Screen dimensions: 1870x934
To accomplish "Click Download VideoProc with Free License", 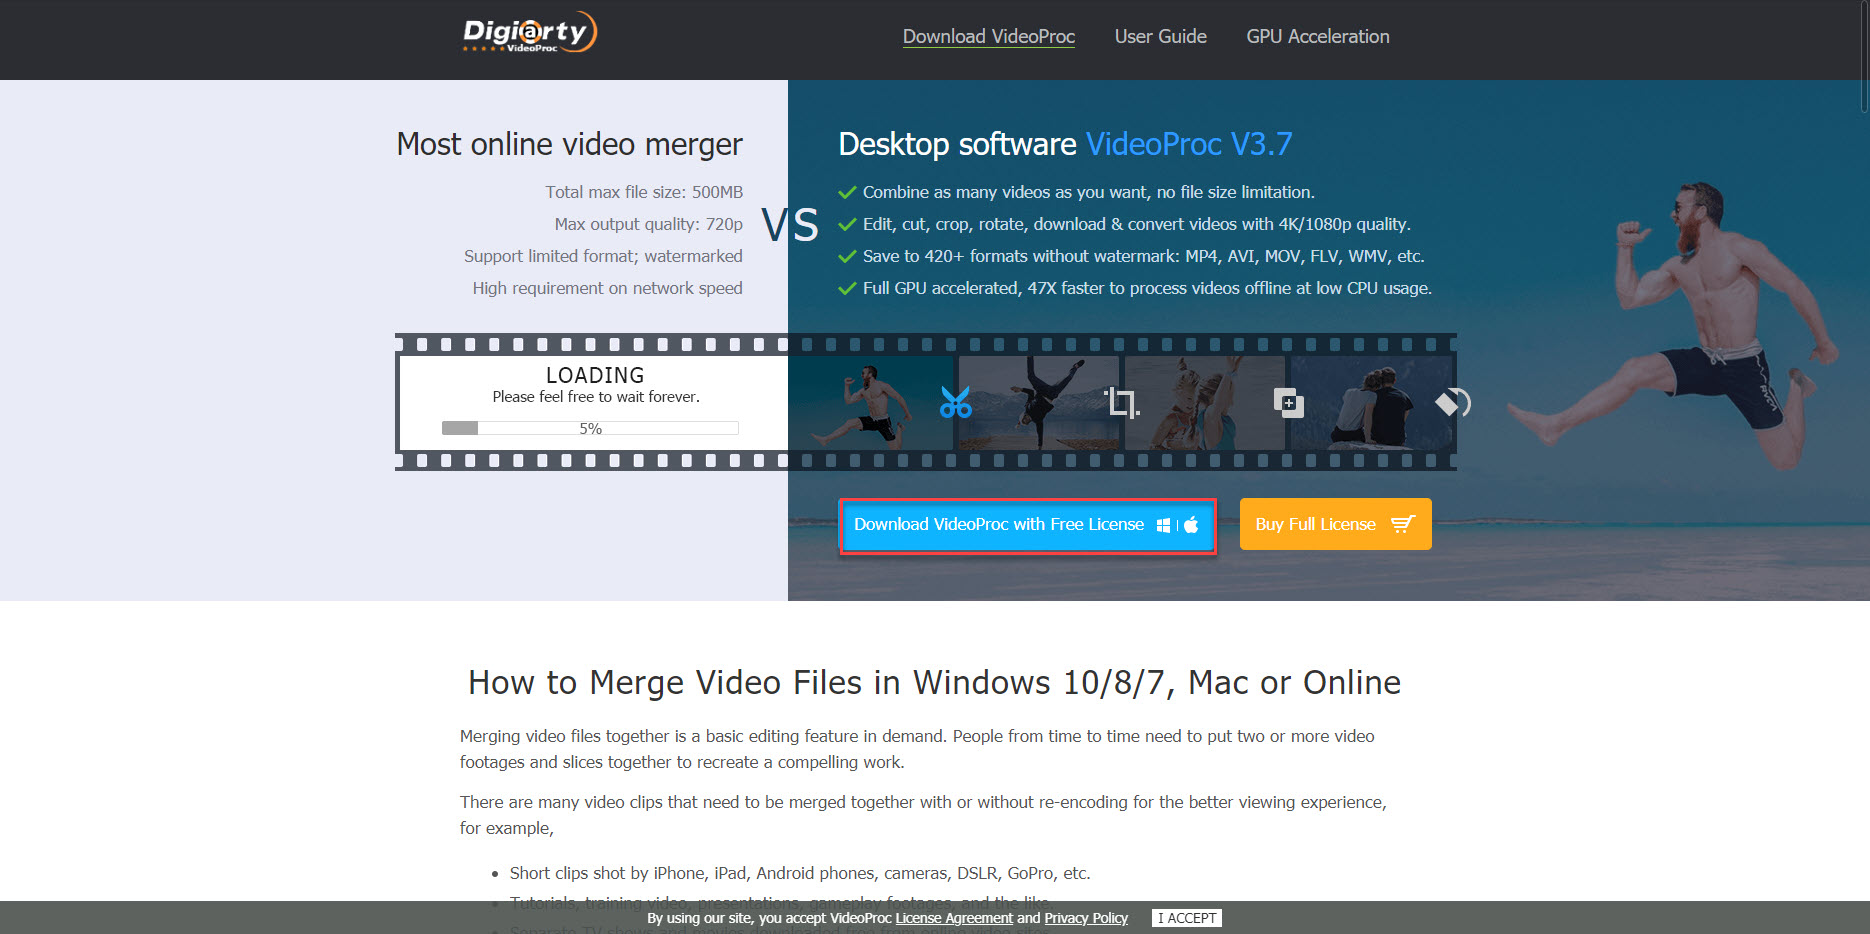I will [1027, 525].
